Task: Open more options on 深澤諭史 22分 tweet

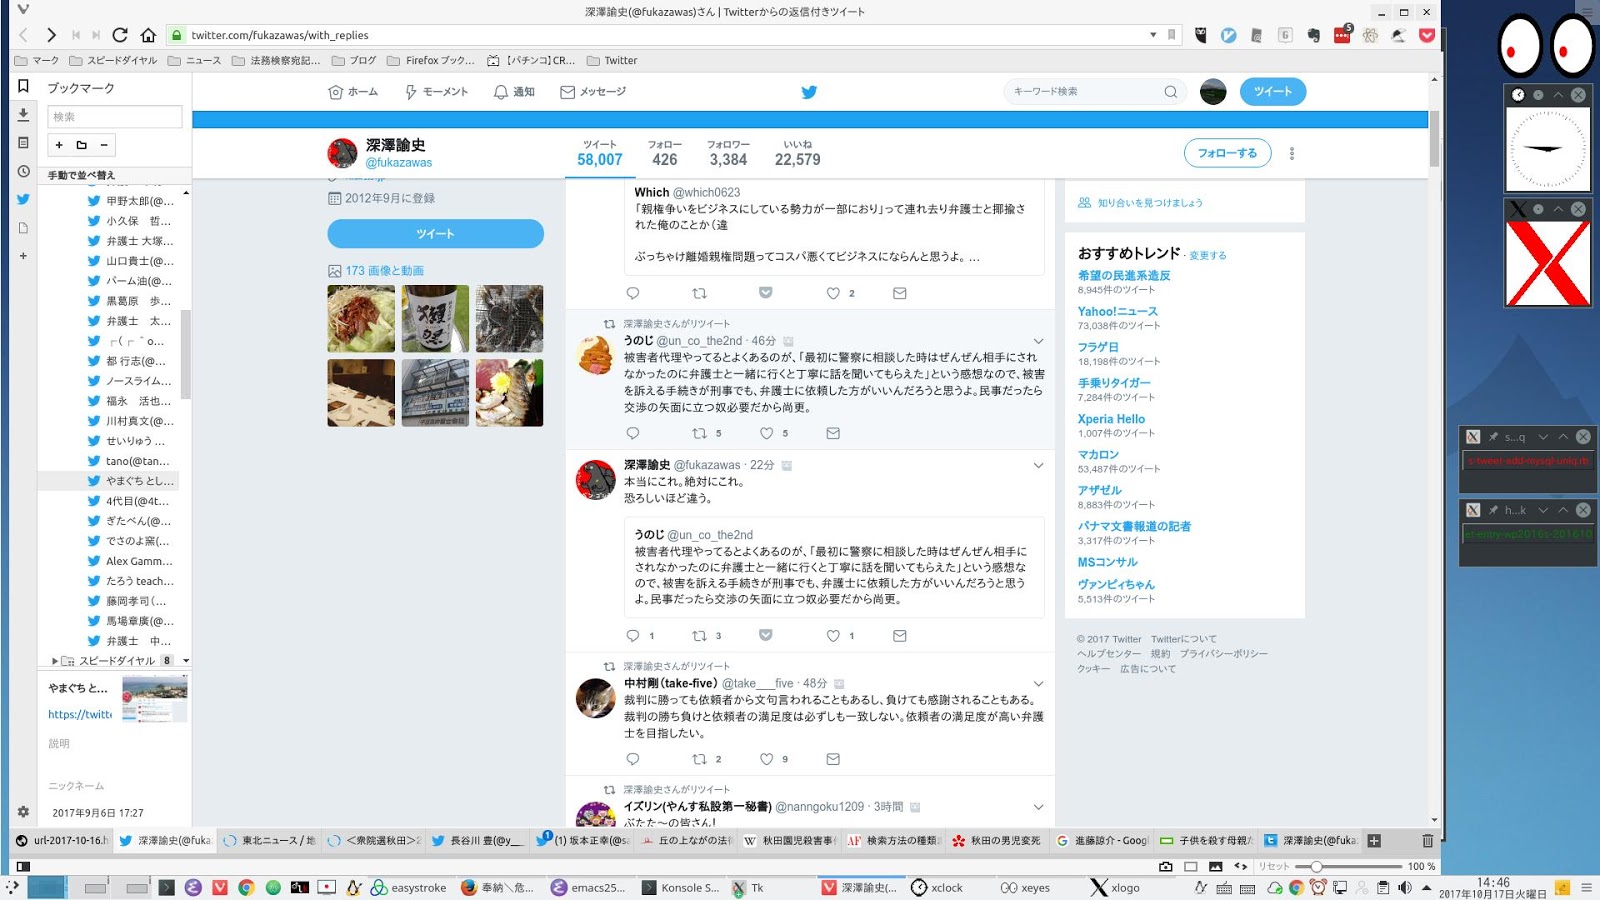Action: click(1038, 465)
